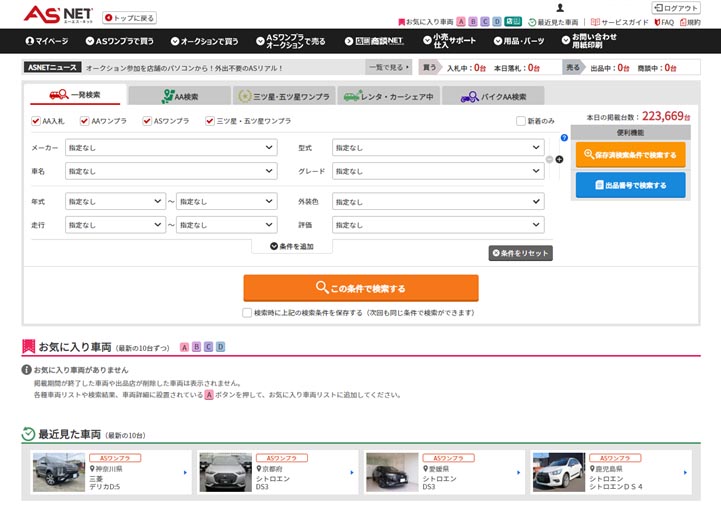Open the user account icon at top

point(560,8)
